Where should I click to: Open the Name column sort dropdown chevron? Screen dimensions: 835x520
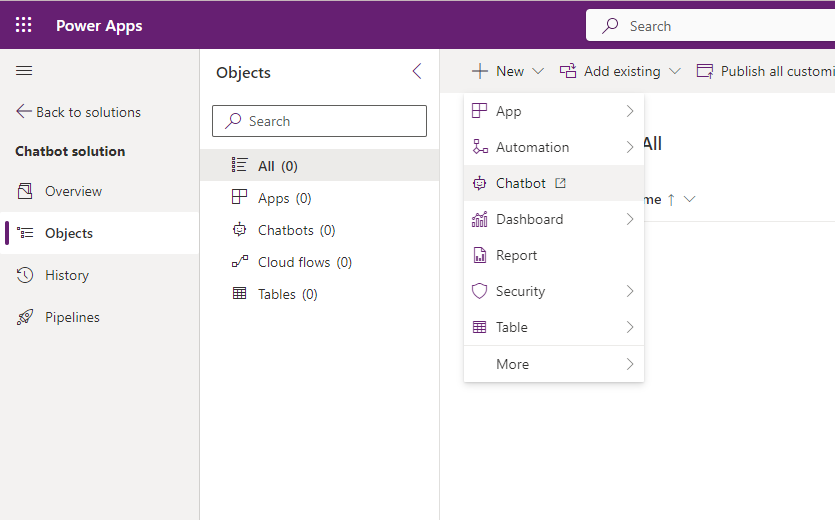coord(690,199)
